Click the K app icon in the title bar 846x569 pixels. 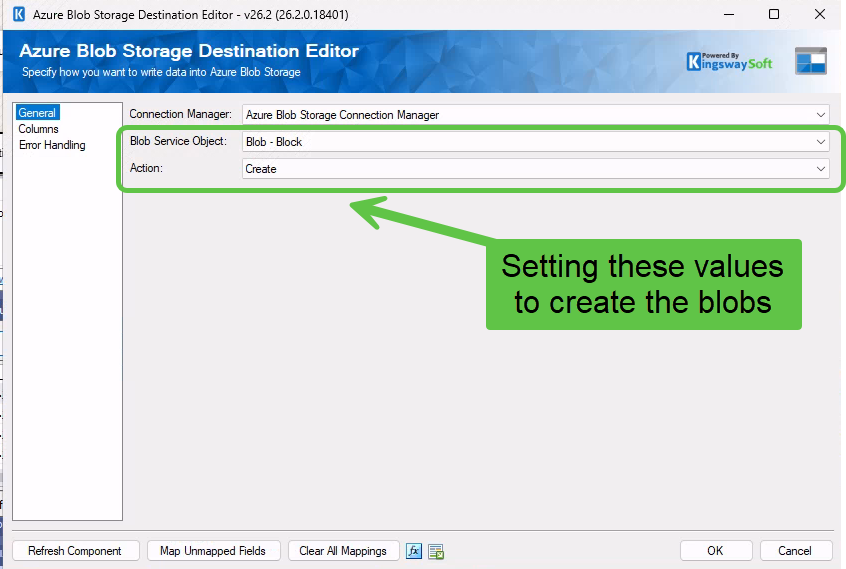19,14
